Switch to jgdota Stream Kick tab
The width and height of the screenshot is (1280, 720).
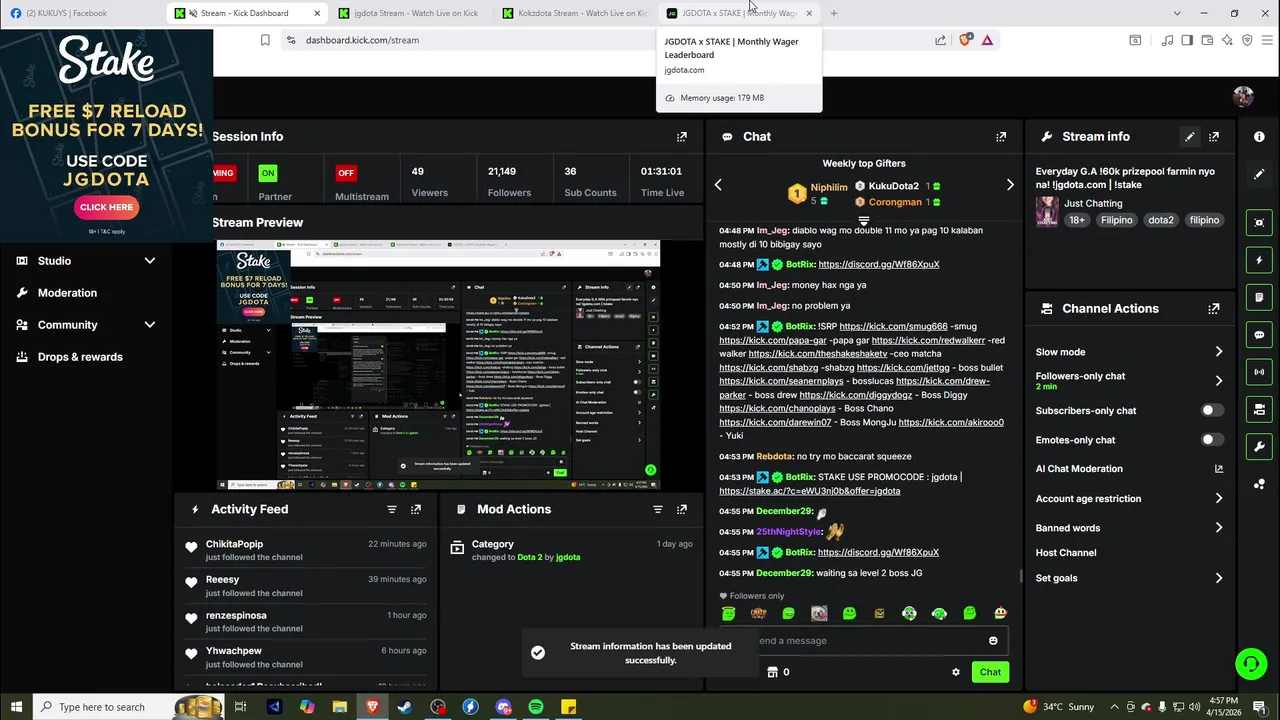[x=410, y=13]
